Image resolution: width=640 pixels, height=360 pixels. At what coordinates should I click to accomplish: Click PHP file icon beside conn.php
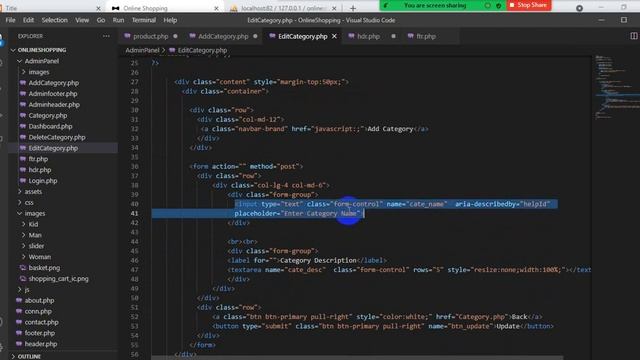click(x=19, y=311)
